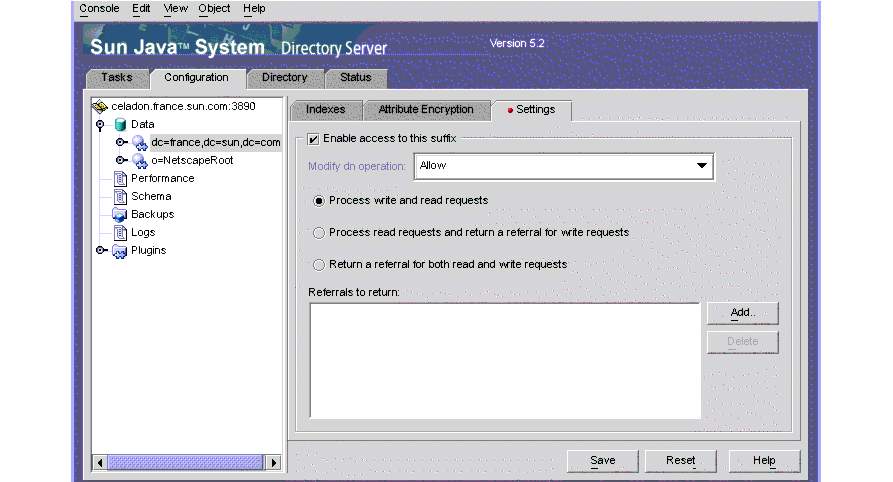The height and width of the screenshot is (482, 893).
Task: Select o=NetscapeRoot suffix
Action: [192, 161]
